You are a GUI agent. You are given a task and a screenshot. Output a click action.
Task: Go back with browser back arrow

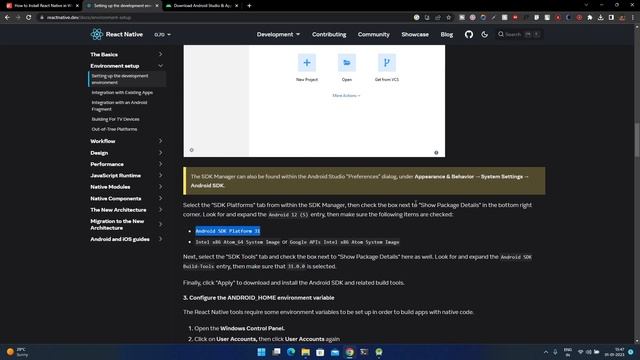click(x=7, y=18)
